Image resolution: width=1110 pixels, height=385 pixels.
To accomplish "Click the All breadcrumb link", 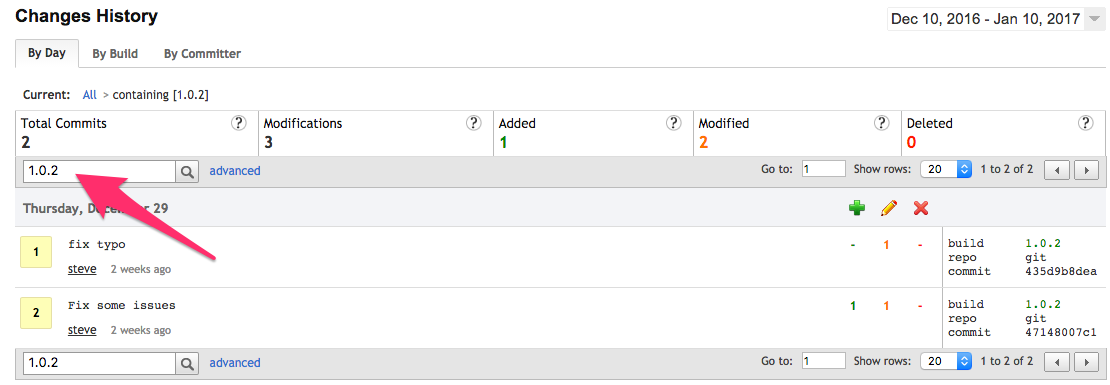I will [x=89, y=94].
